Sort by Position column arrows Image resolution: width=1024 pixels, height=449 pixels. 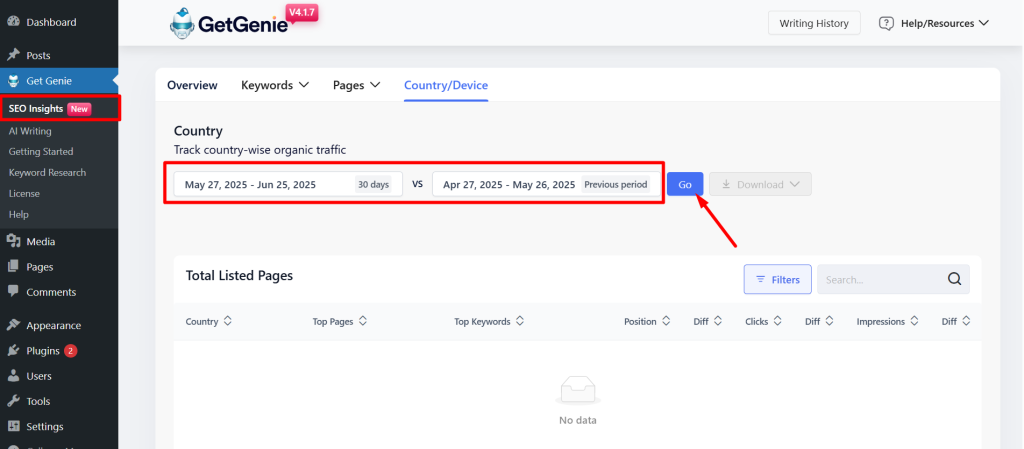666,321
